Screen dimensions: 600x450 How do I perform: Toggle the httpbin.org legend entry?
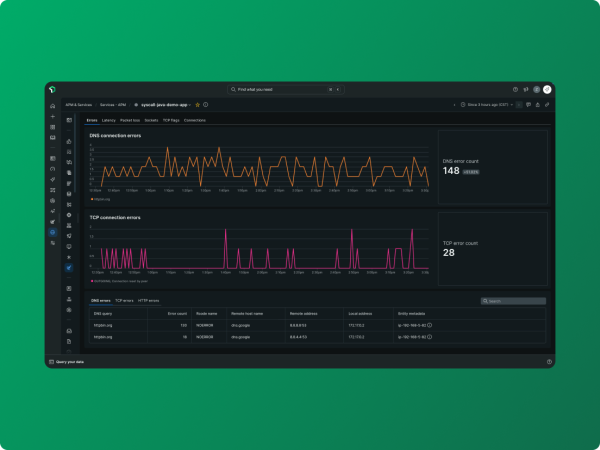[101, 199]
